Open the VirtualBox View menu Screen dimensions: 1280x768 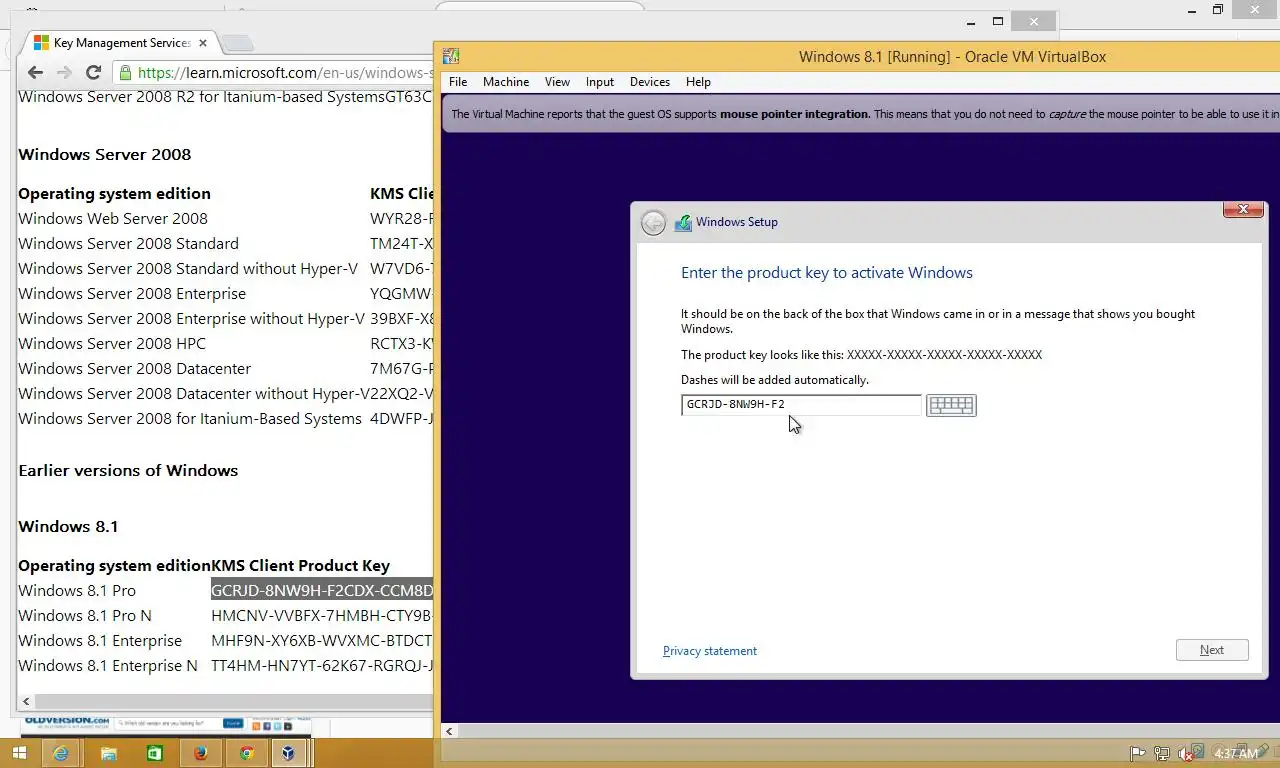click(557, 82)
